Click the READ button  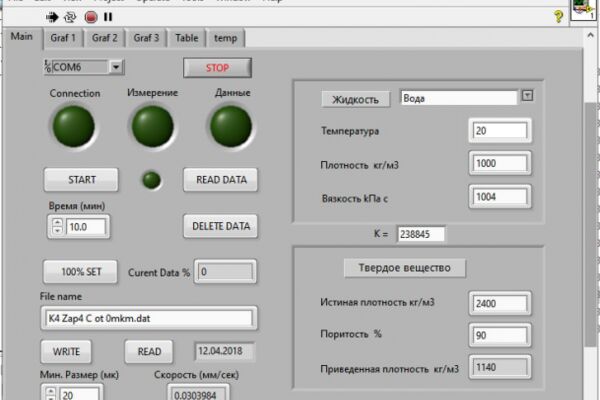[149, 352]
